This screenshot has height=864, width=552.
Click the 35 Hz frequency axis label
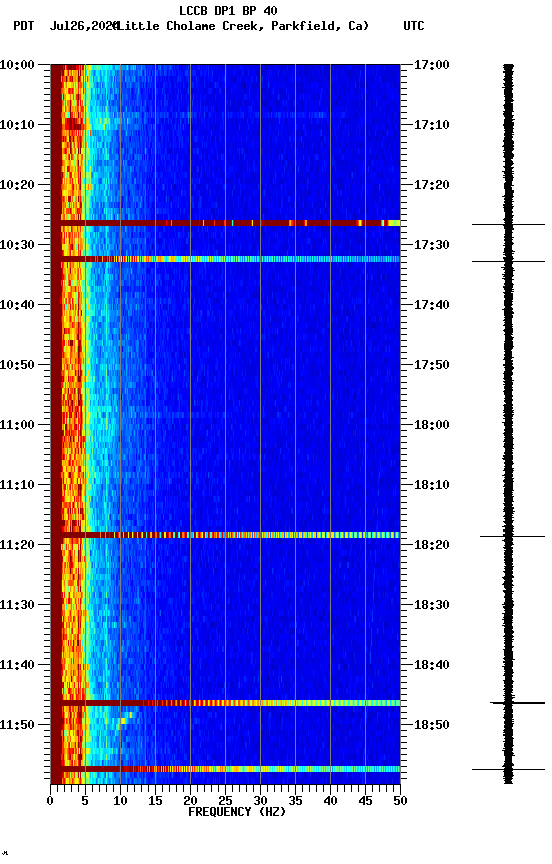point(295,801)
